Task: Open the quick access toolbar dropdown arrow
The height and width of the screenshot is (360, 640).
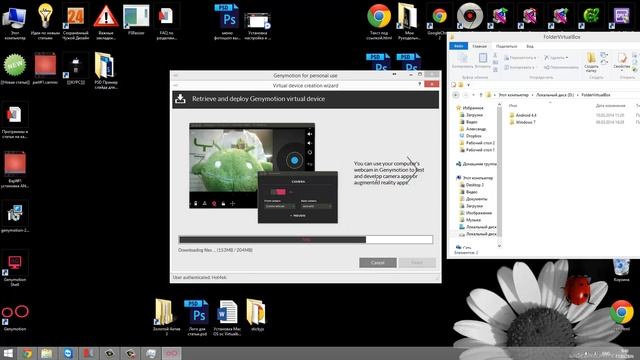Action: click(468, 85)
